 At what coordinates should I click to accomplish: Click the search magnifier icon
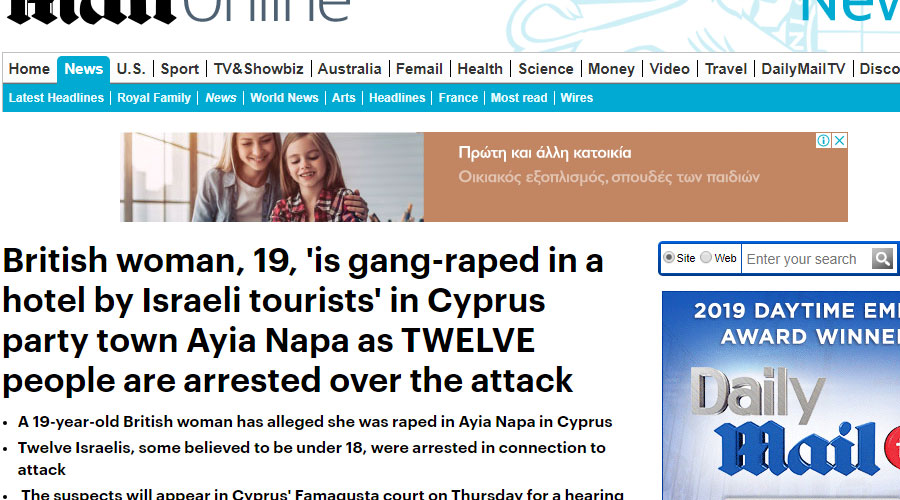coord(882,258)
